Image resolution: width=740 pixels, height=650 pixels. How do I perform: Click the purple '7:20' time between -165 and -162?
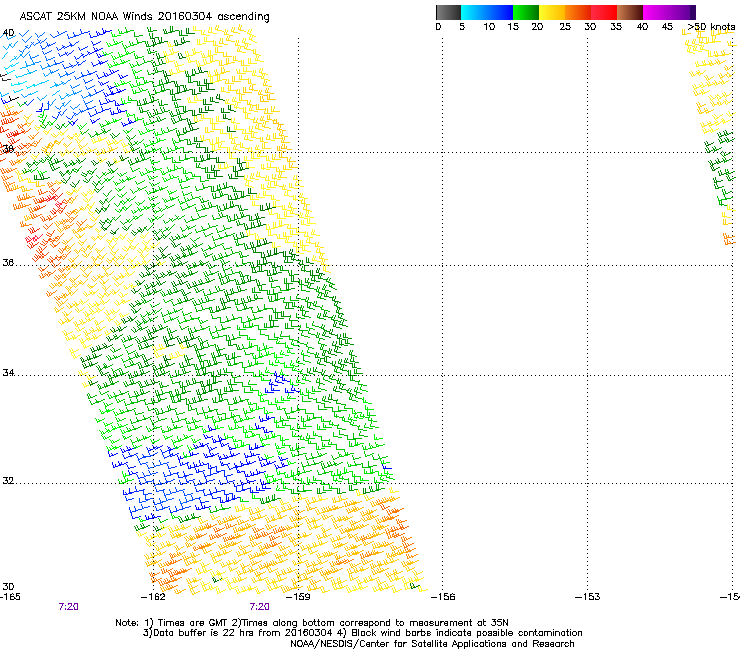tap(68, 607)
